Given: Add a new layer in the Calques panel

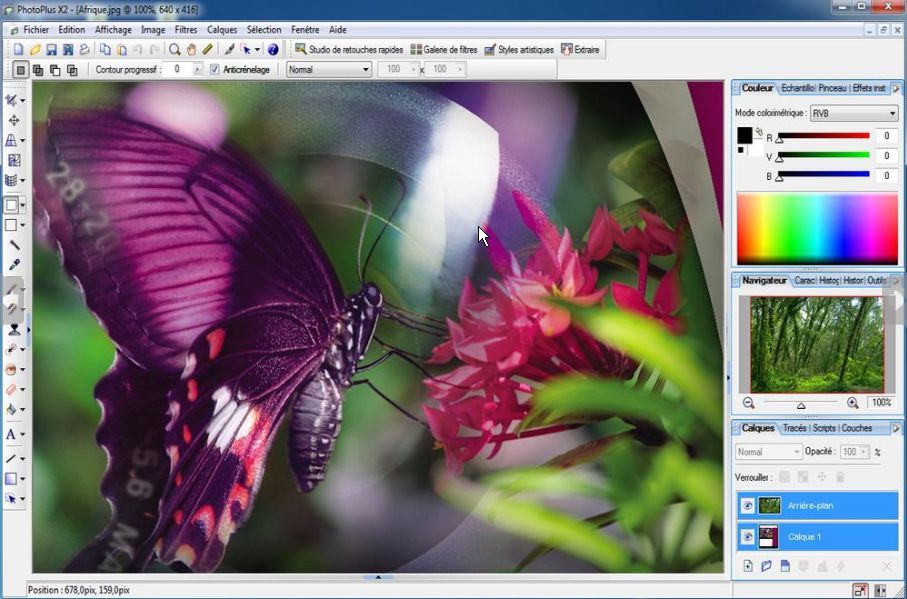Looking at the screenshot, I should coord(747,566).
